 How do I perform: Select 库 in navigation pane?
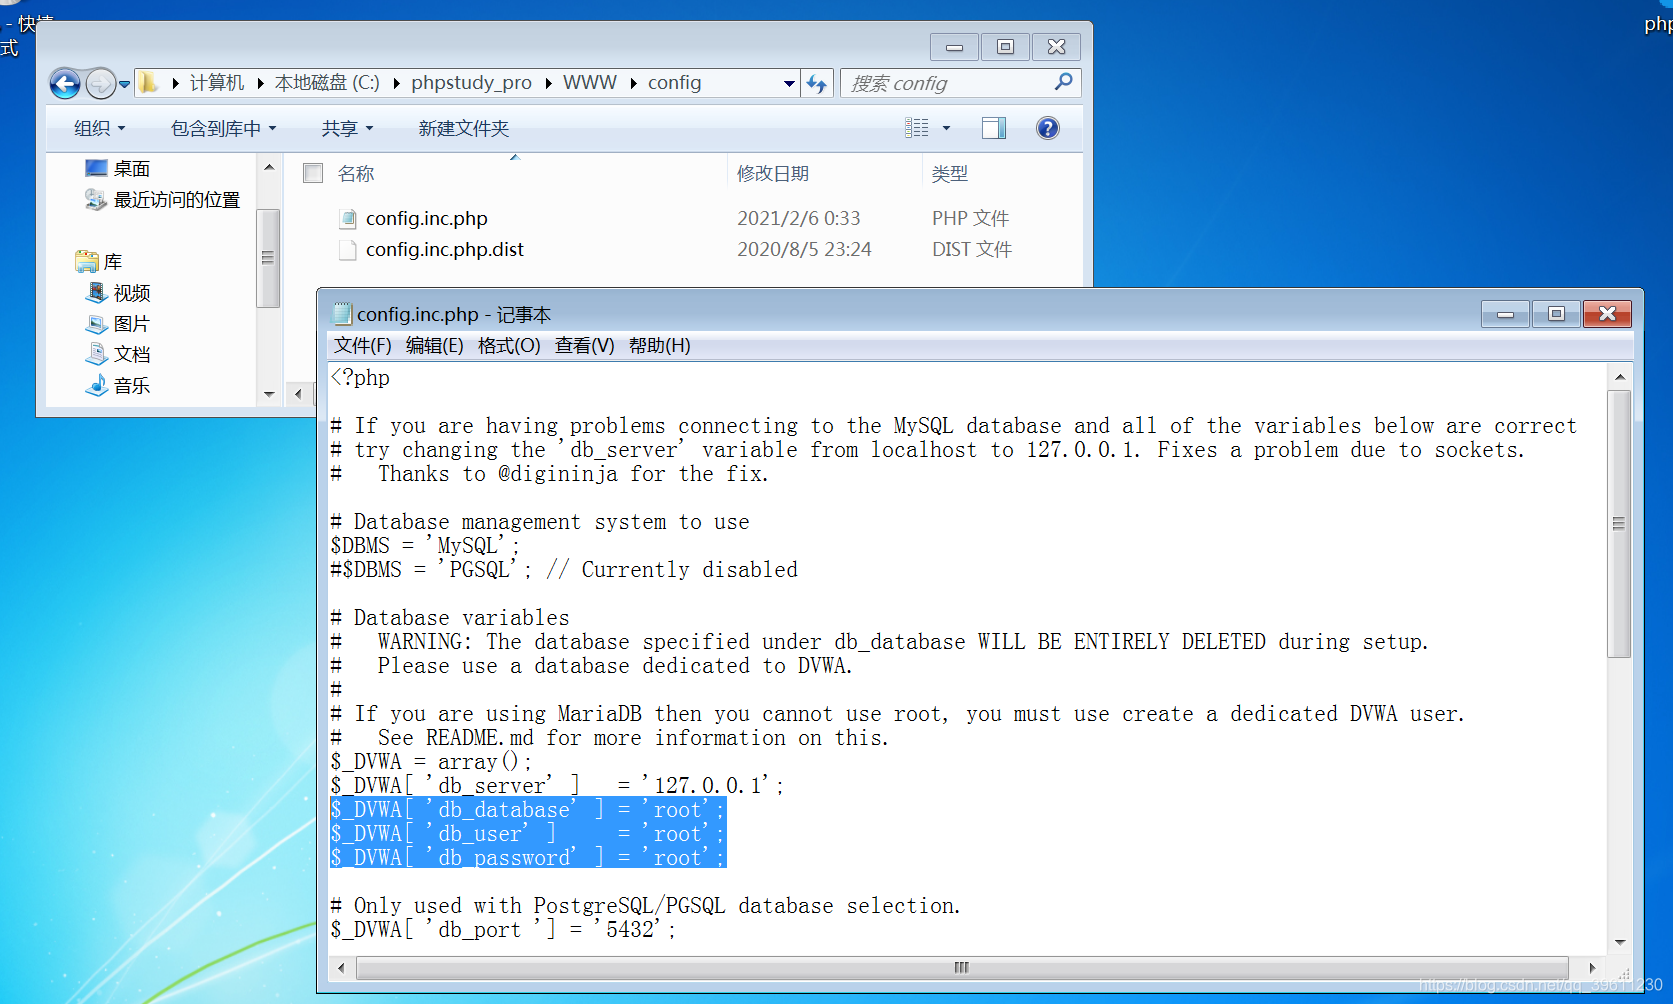[x=112, y=262]
